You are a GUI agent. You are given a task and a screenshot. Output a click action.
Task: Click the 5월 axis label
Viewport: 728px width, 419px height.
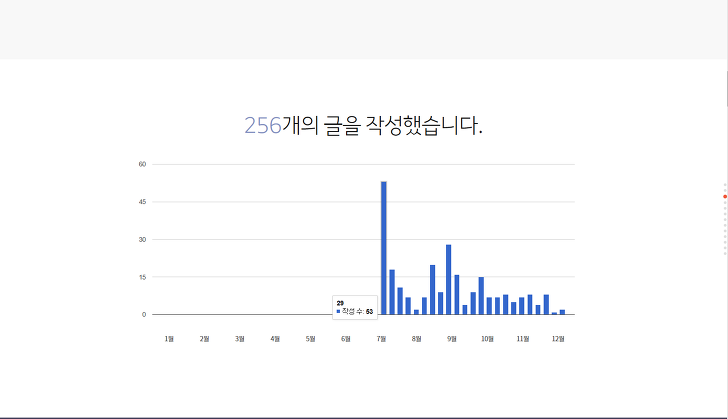click(310, 339)
